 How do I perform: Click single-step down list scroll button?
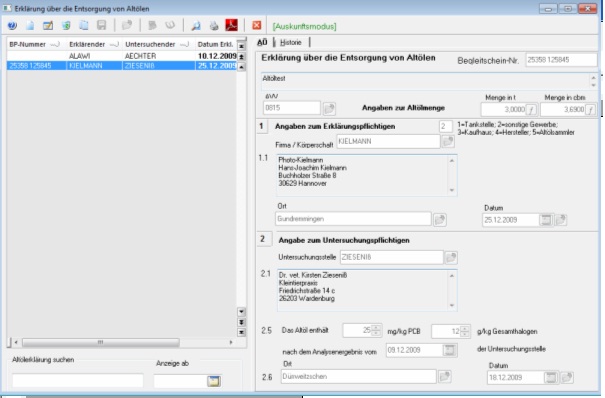242,312
